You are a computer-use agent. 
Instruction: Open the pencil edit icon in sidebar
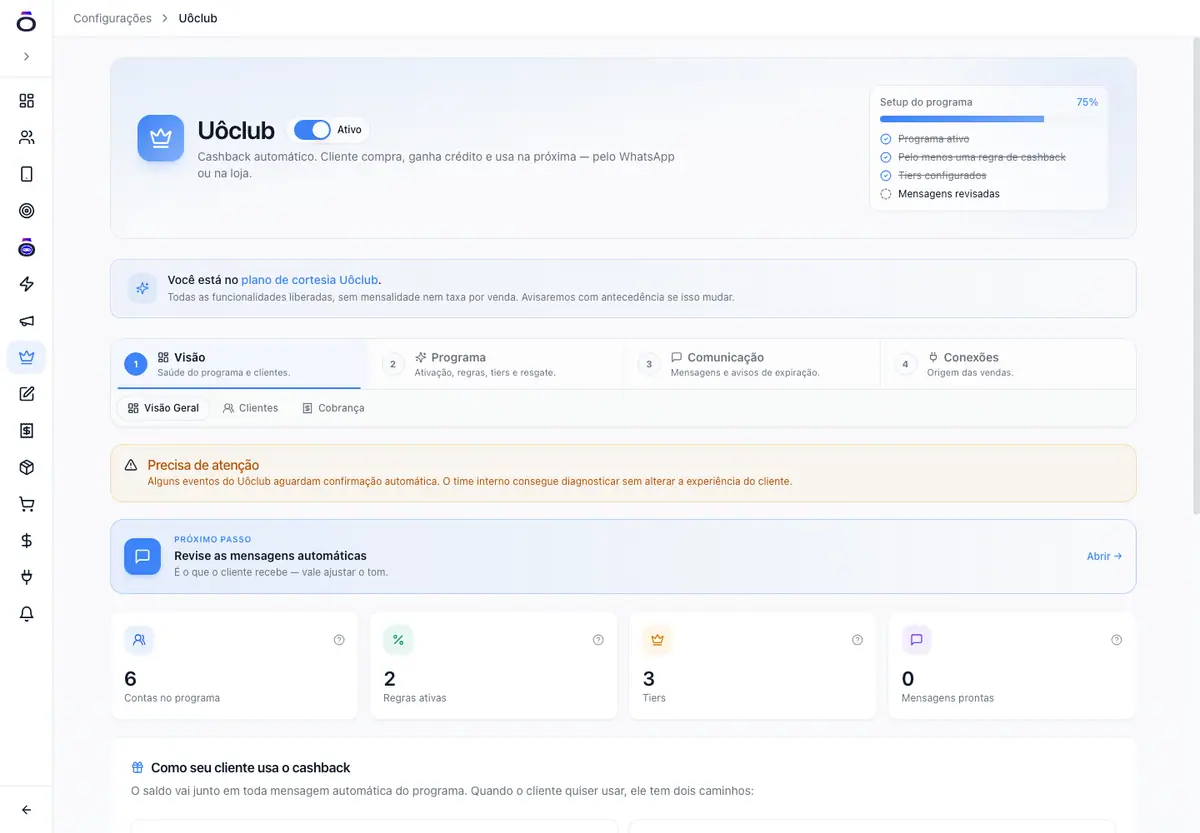27,394
